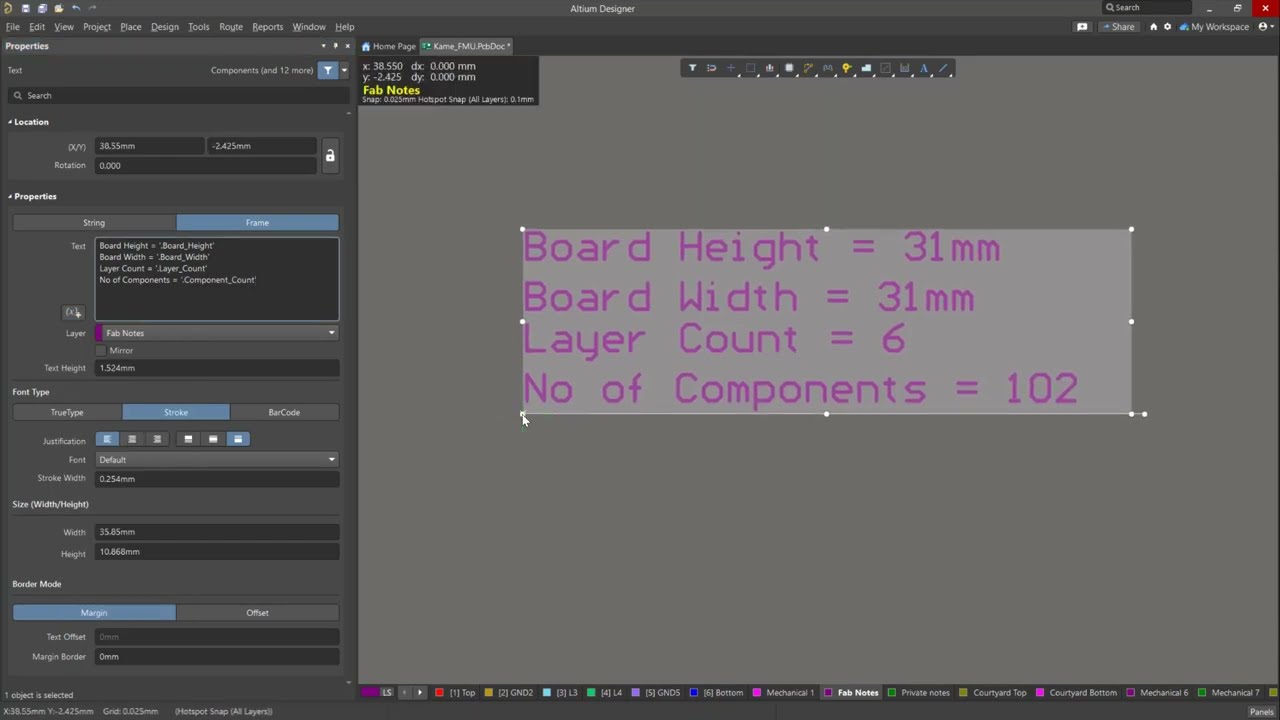Click the lock icon next to location fields

click(x=330, y=156)
